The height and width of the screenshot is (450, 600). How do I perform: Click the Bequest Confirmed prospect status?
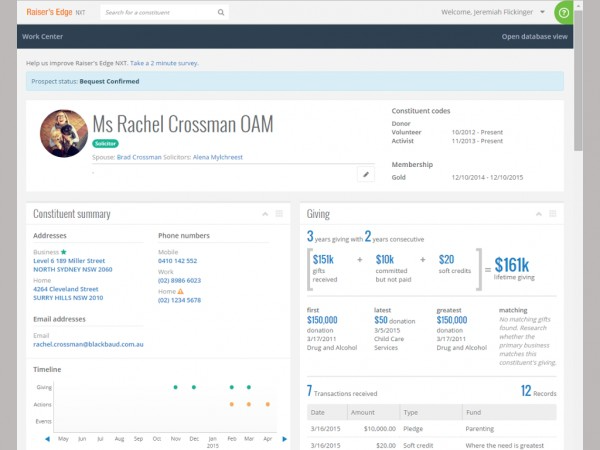(x=109, y=82)
